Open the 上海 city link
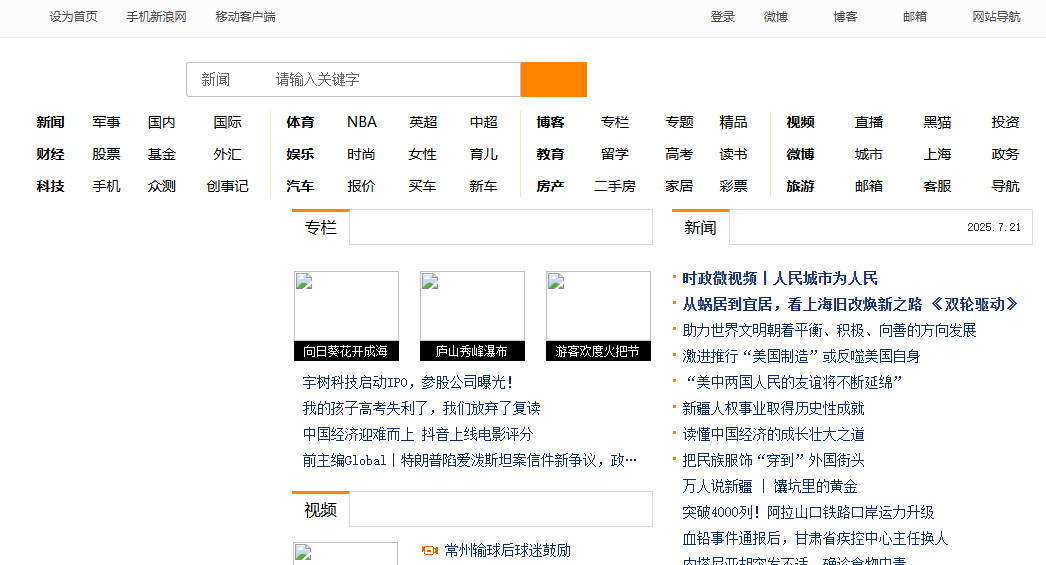1046x565 pixels. [x=937, y=154]
